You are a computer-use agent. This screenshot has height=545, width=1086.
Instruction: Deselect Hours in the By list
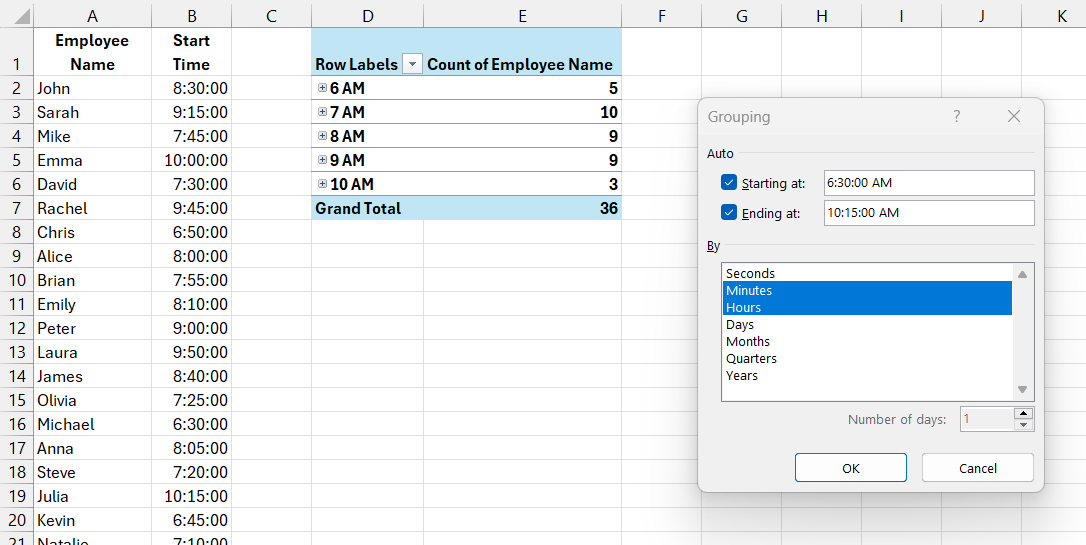coord(867,307)
